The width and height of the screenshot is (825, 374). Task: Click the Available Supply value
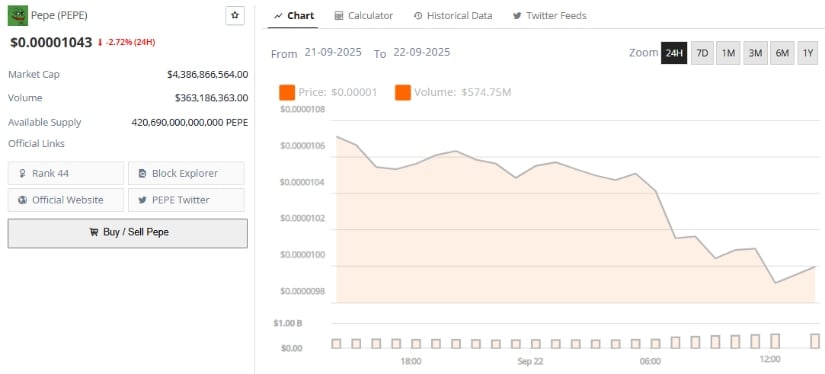click(x=189, y=123)
